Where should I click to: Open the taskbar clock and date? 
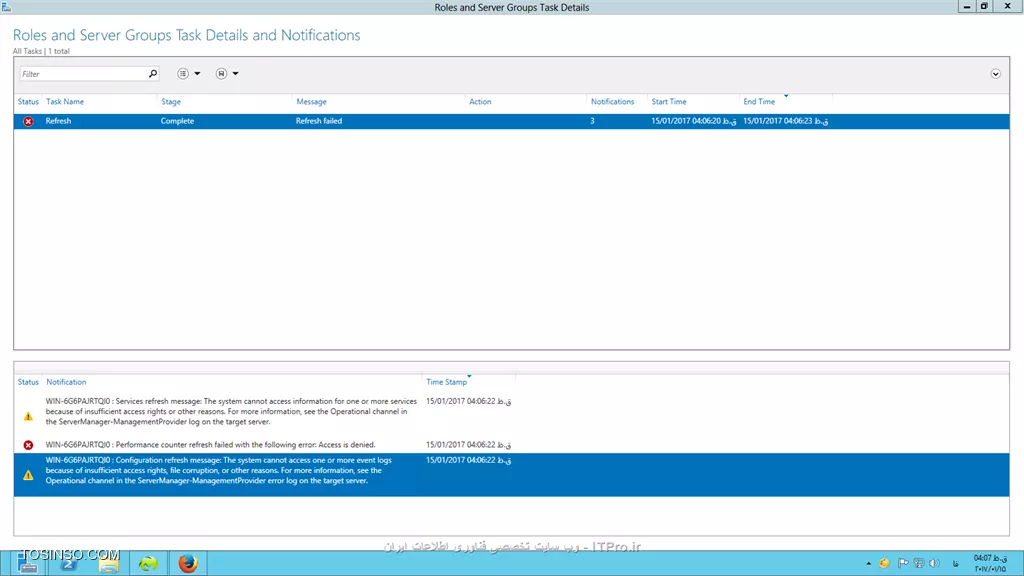pos(990,563)
